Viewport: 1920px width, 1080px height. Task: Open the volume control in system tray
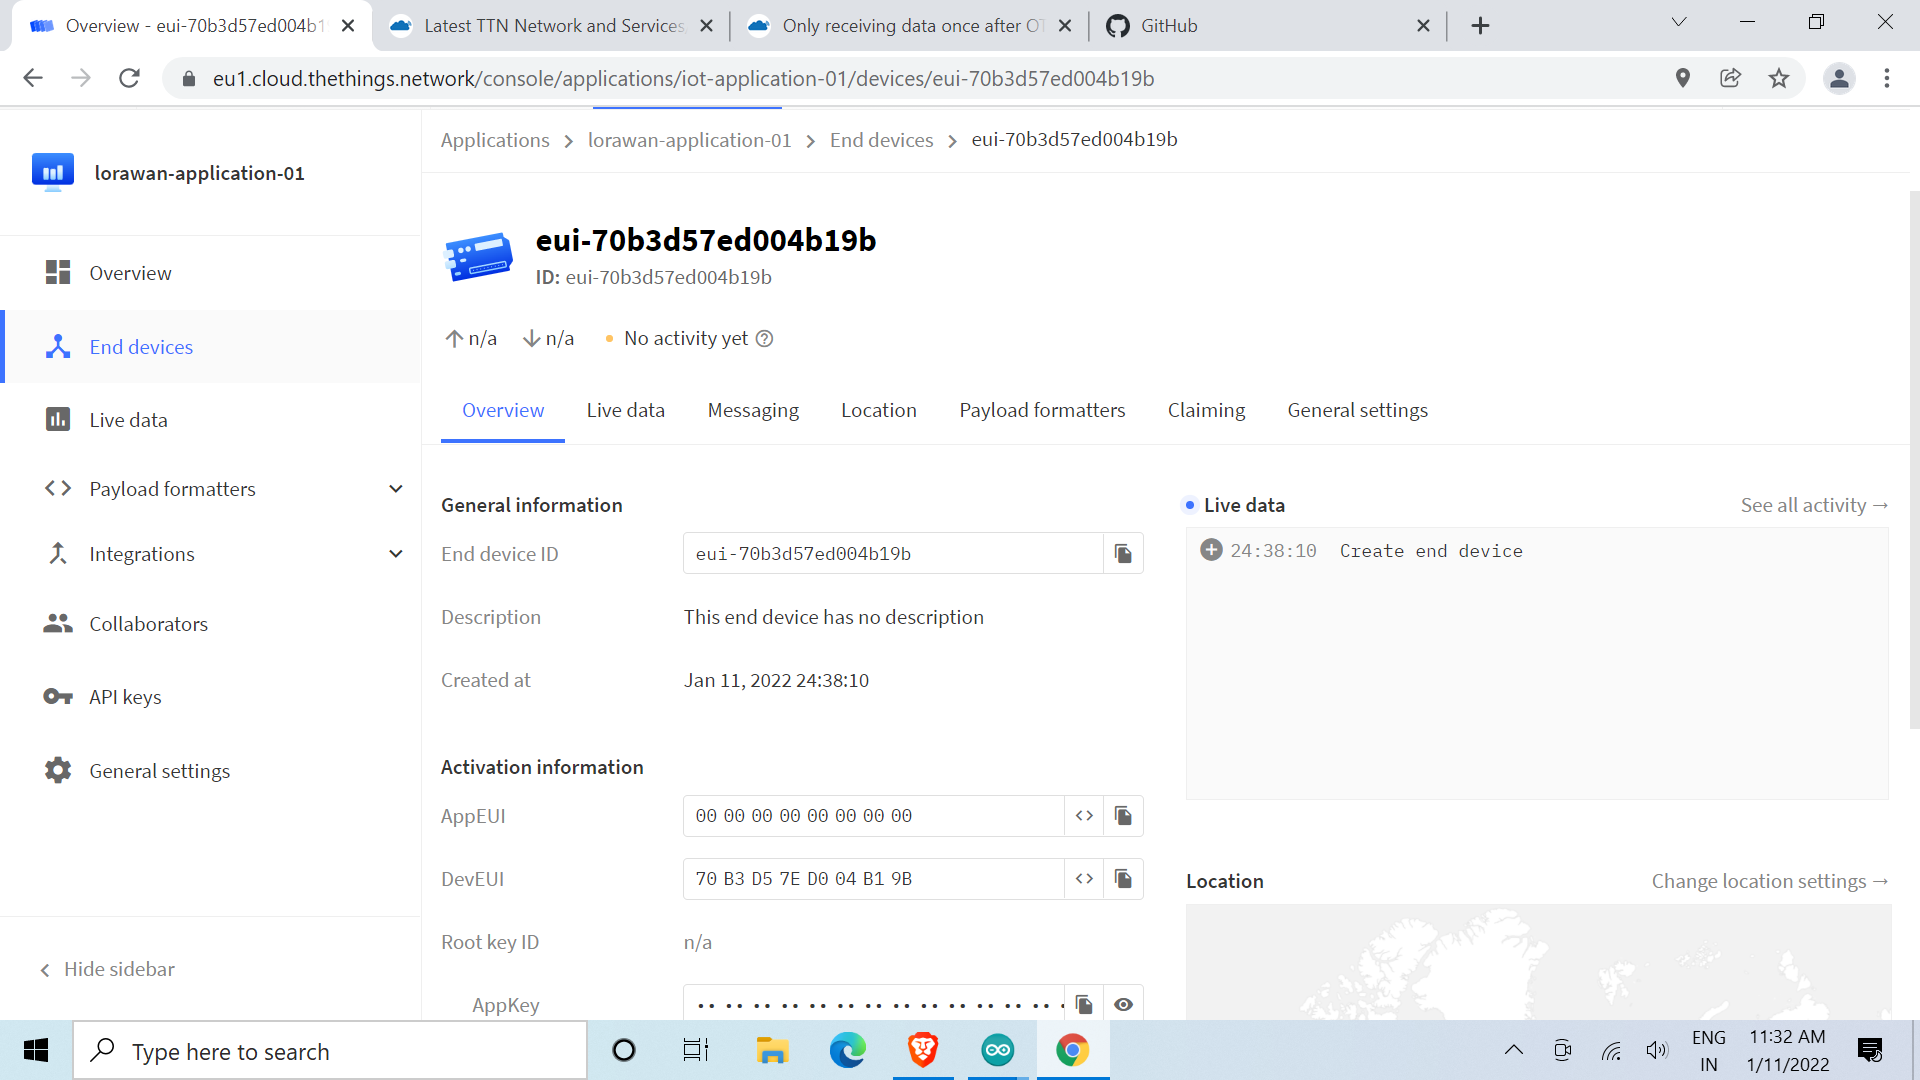(1657, 1050)
